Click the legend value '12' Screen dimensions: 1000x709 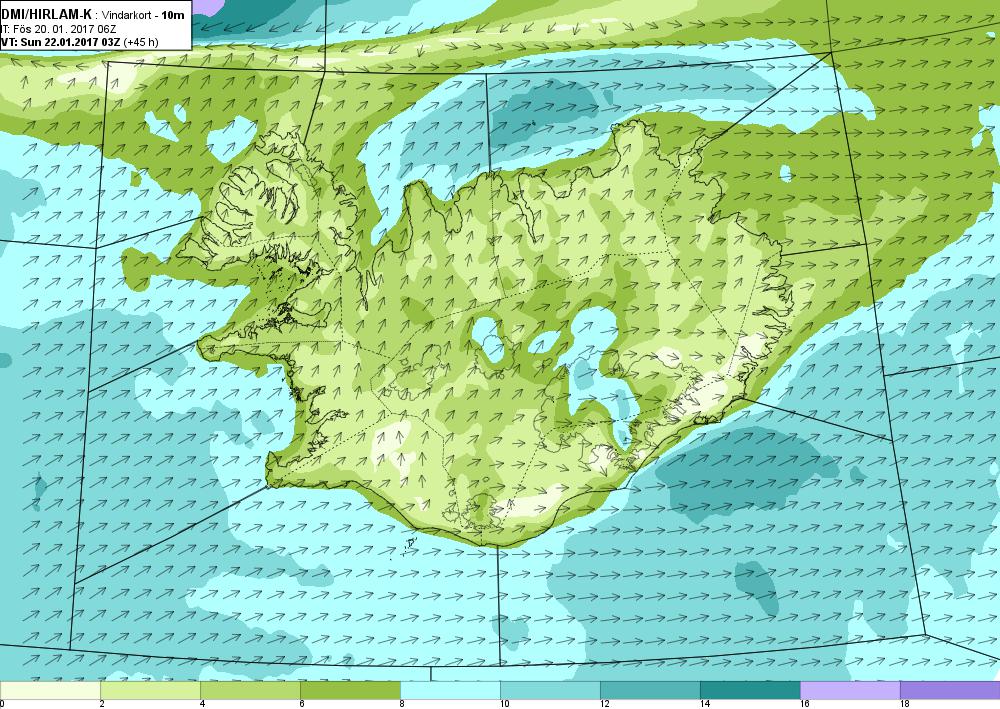pyautogui.click(x=604, y=704)
